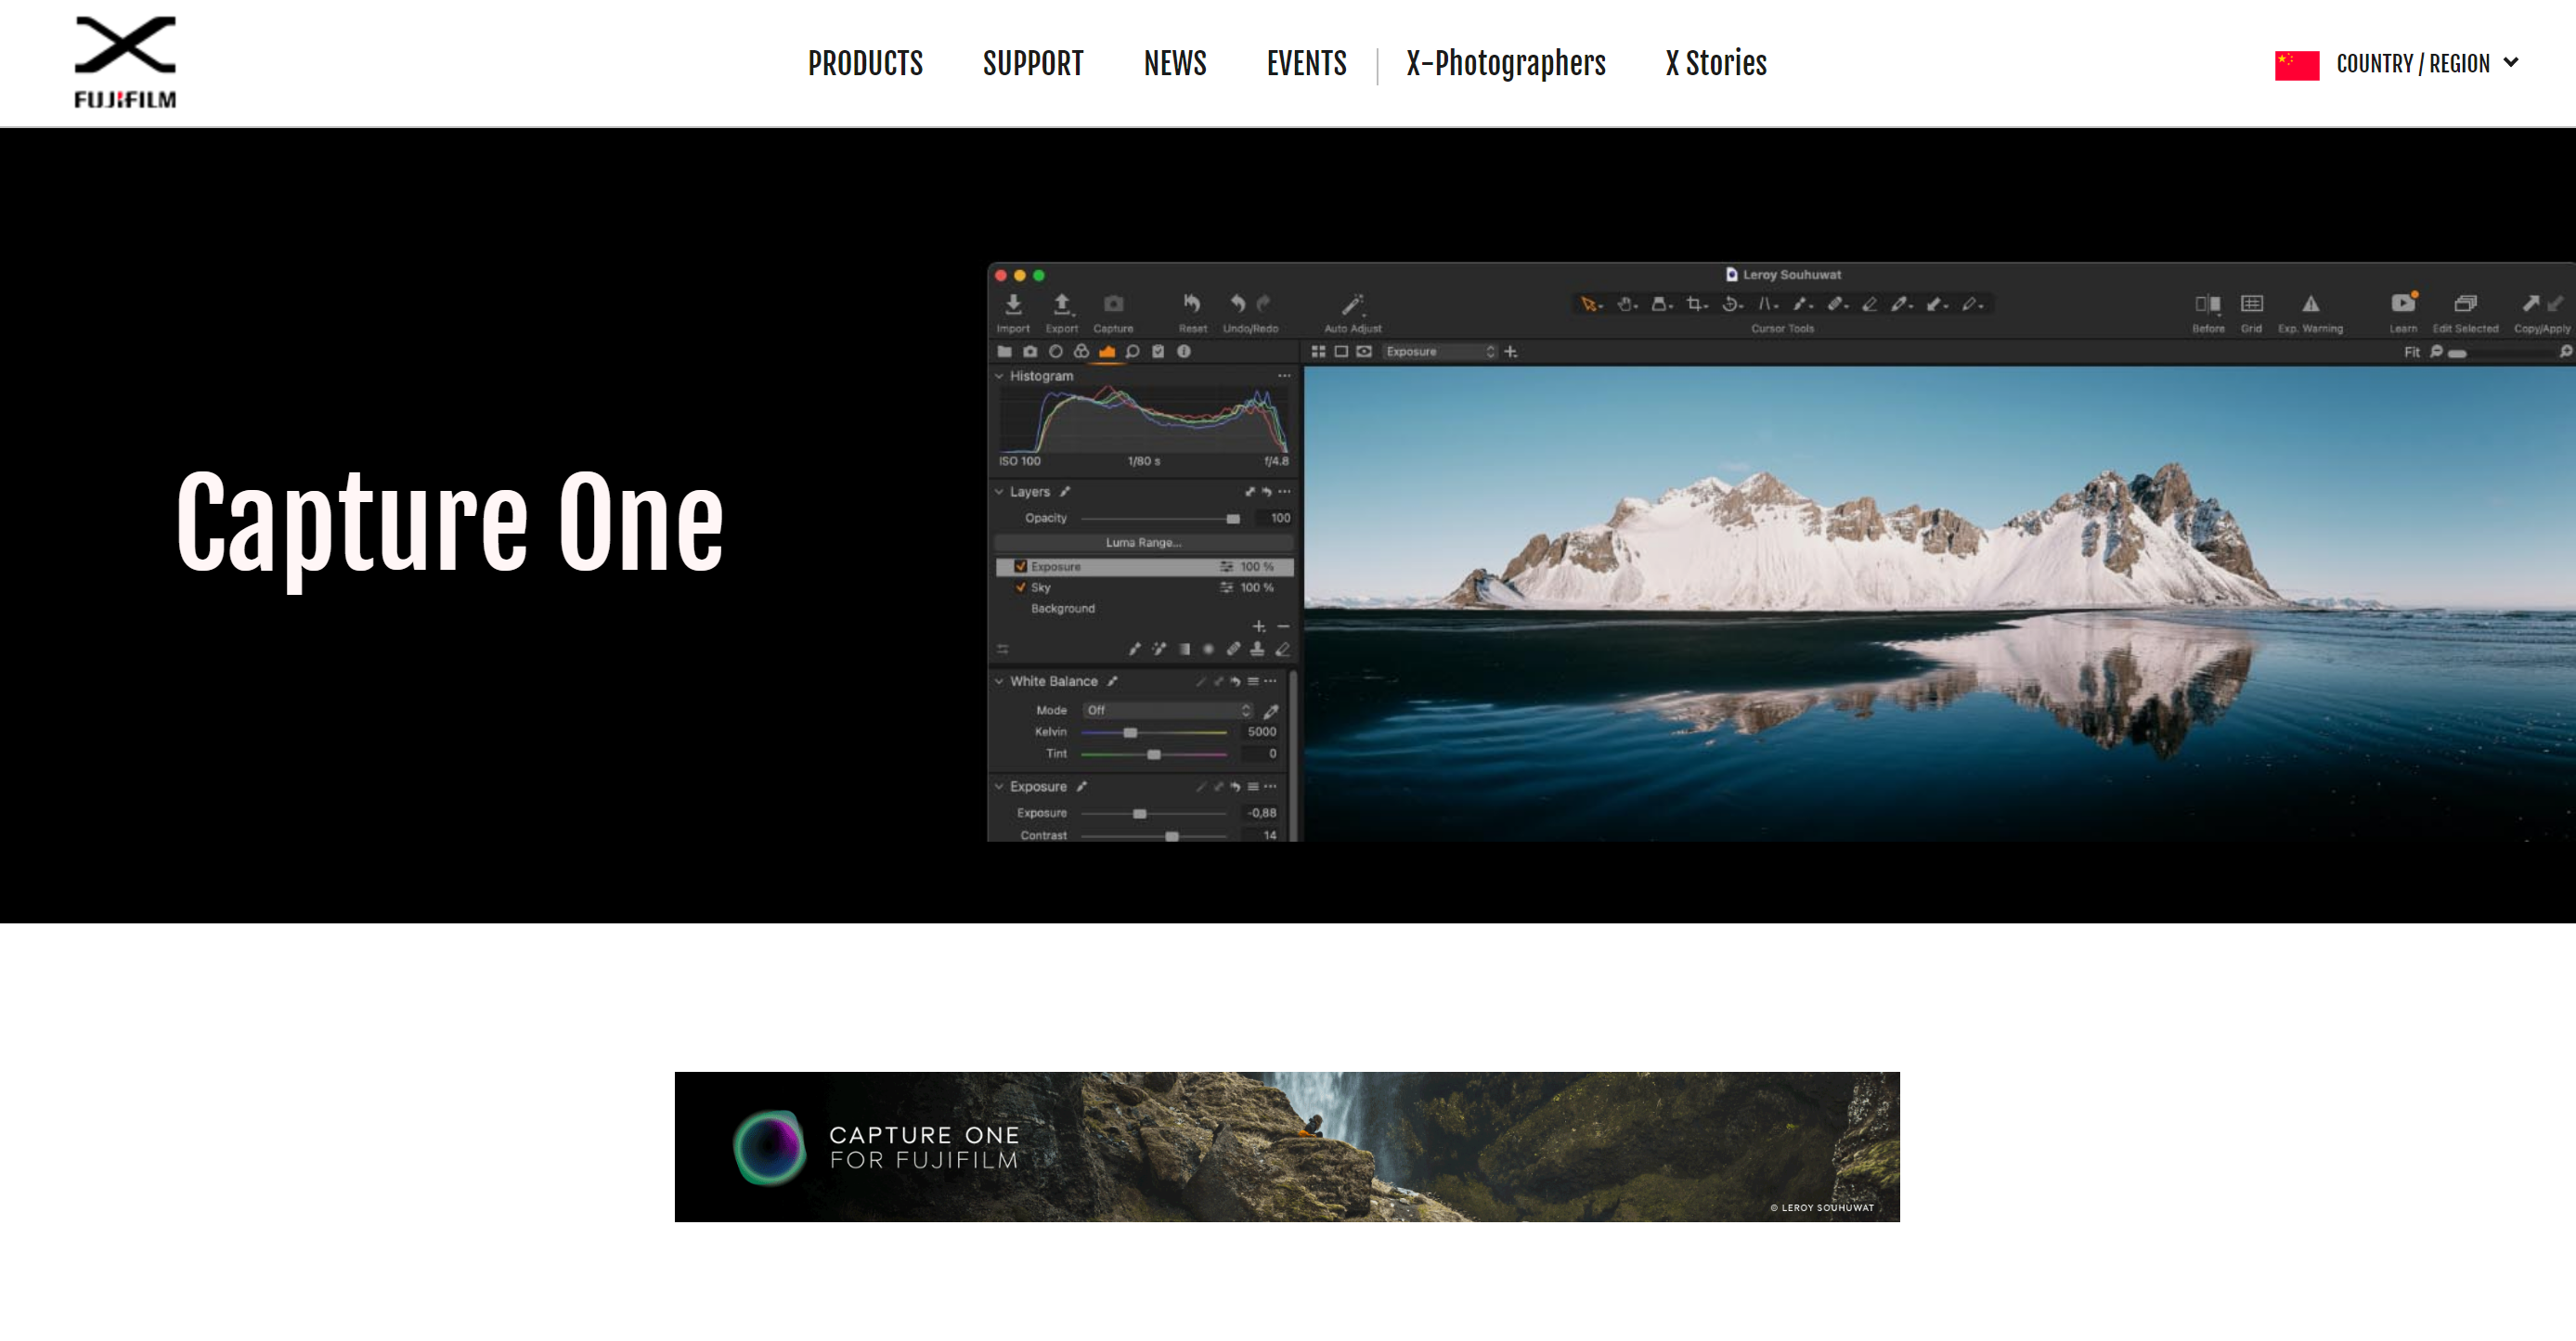Viewport: 2576px width, 1341px height.
Task: Toggle the Before view comparison
Action: click(2207, 305)
